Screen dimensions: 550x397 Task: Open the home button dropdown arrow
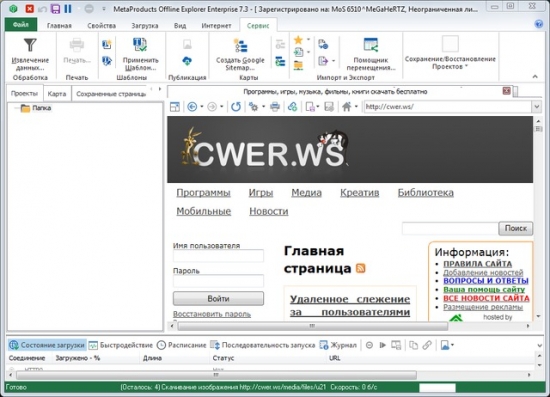click(x=356, y=107)
